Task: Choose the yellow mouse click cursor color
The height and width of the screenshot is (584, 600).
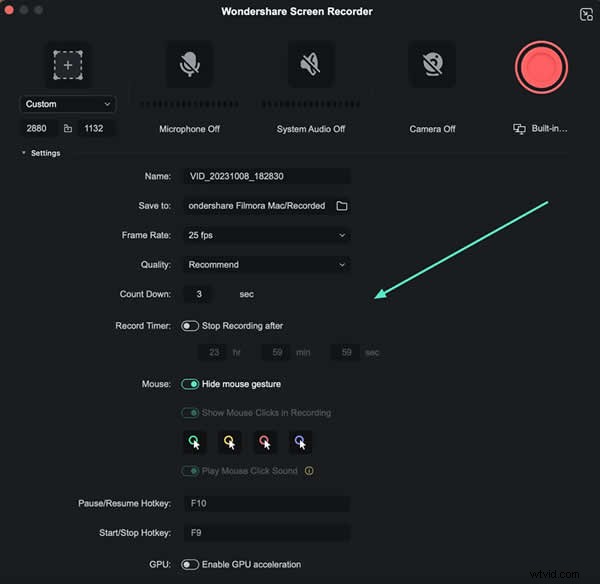Action: point(230,442)
